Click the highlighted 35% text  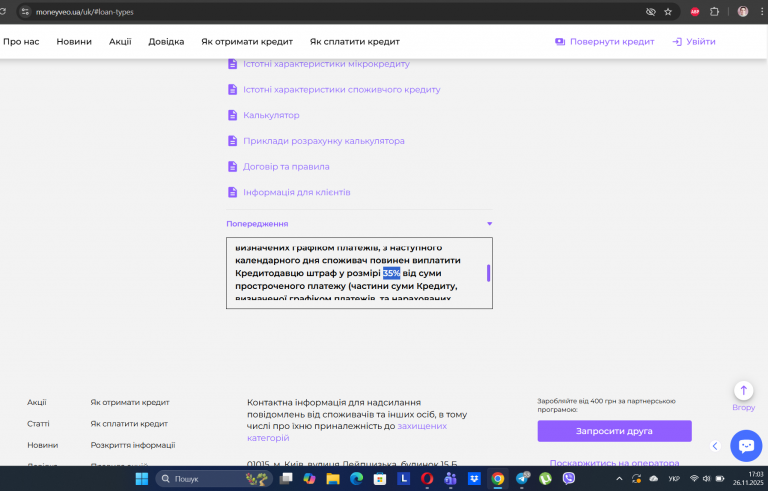tap(391, 273)
